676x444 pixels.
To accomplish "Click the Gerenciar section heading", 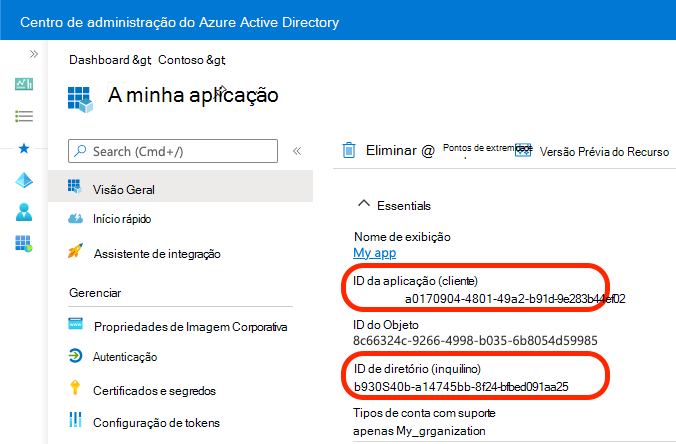I will click(x=95, y=293).
